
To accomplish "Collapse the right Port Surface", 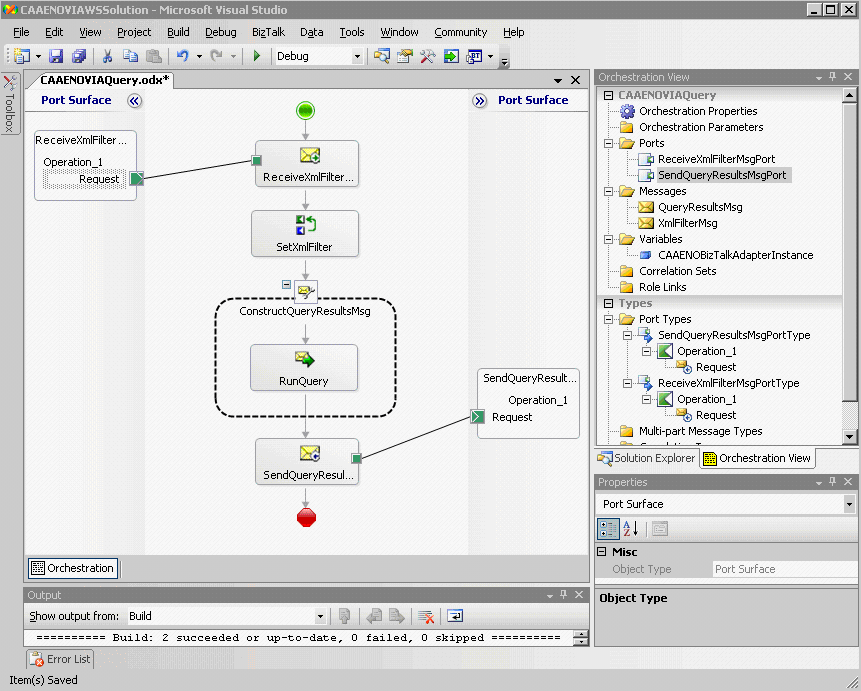I will pos(479,101).
